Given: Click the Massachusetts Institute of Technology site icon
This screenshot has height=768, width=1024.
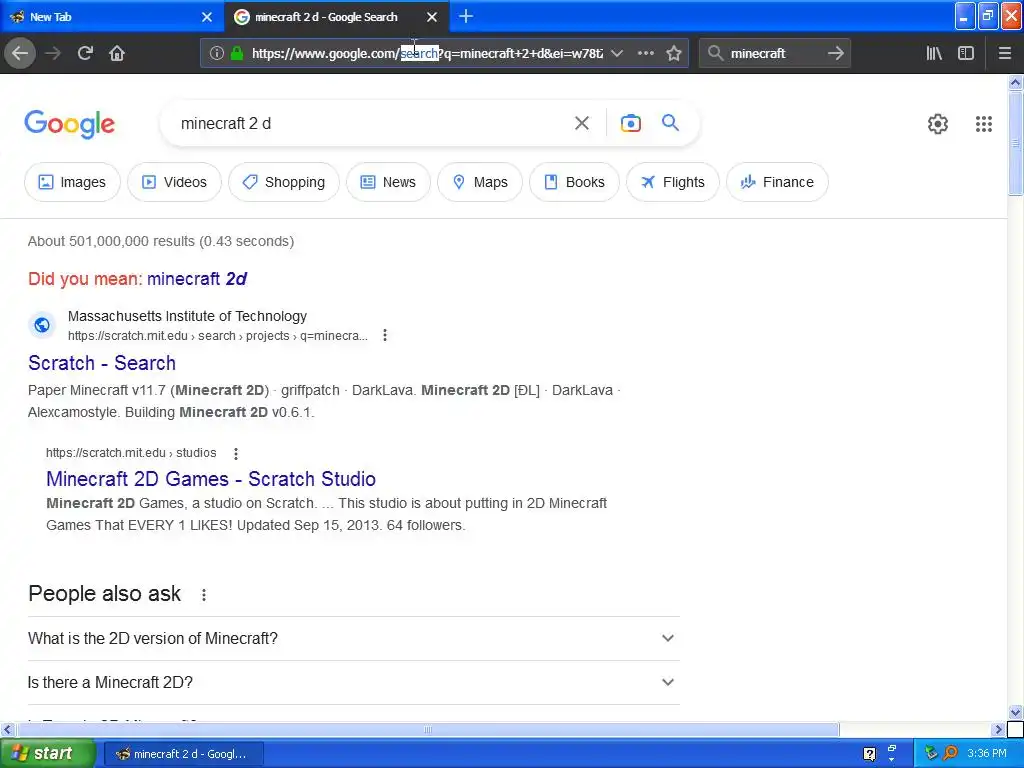Looking at the screenshot, I should click(x=42, y=325).
